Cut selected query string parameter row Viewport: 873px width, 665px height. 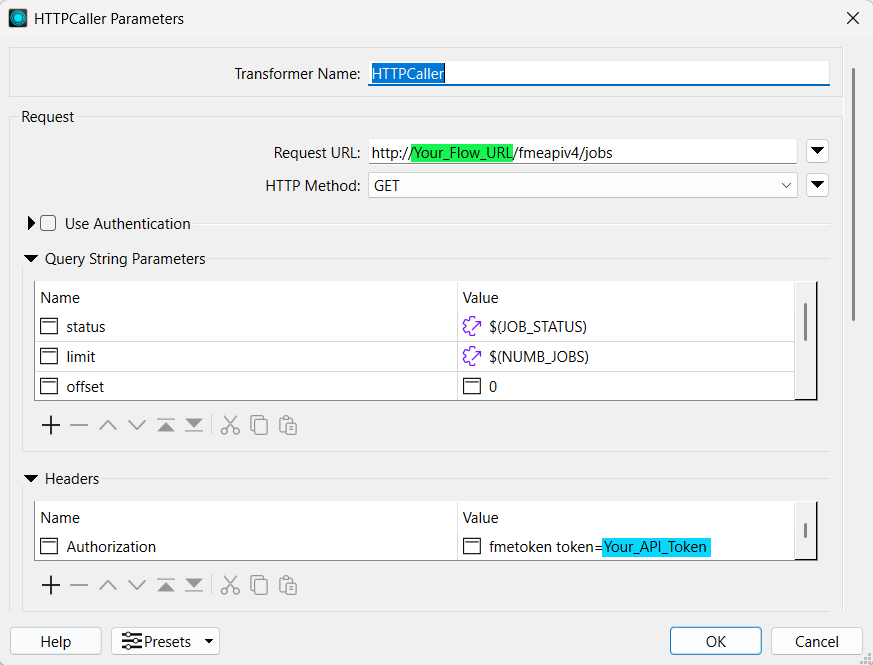230,426
